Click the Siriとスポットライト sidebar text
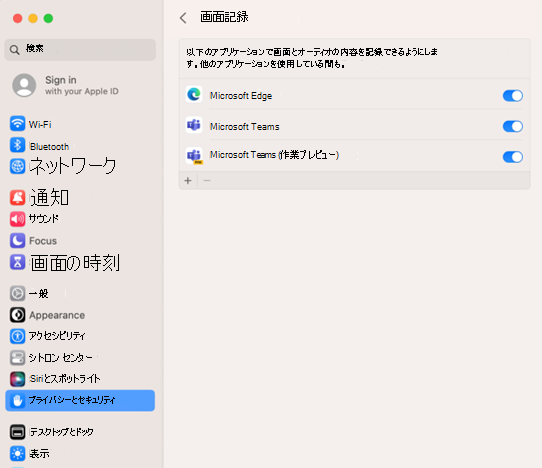 point(65,379)
